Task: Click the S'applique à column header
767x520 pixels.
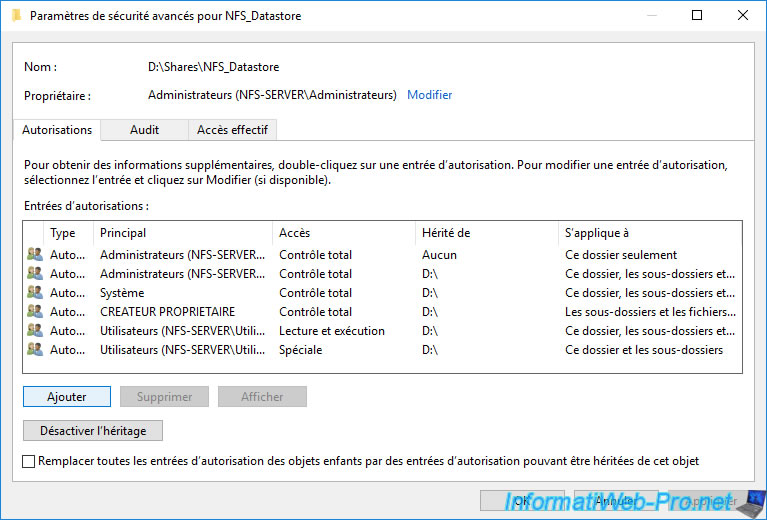Action: [648, 233]
